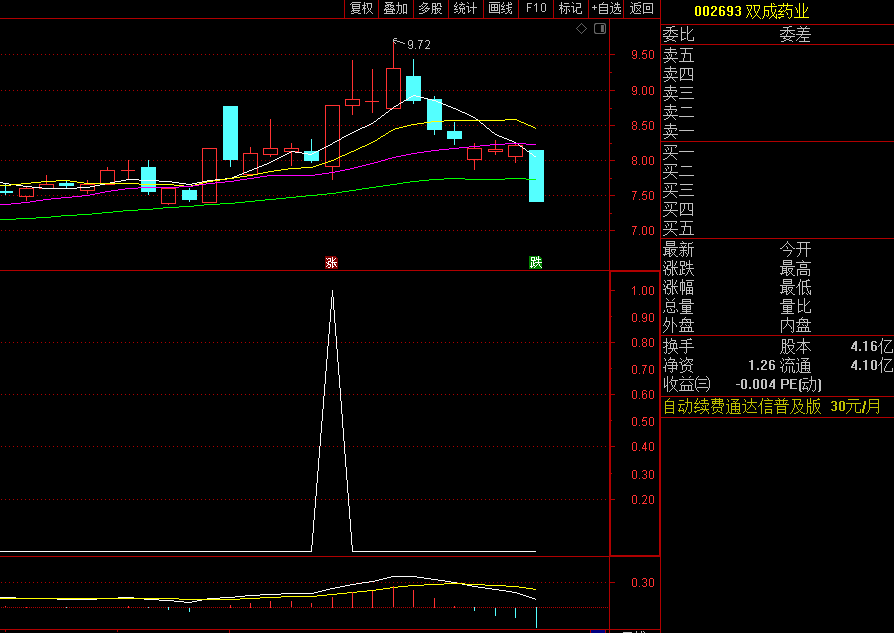
Task: Click the 量比 volume ratio label
Action: [x=795, y=307]
